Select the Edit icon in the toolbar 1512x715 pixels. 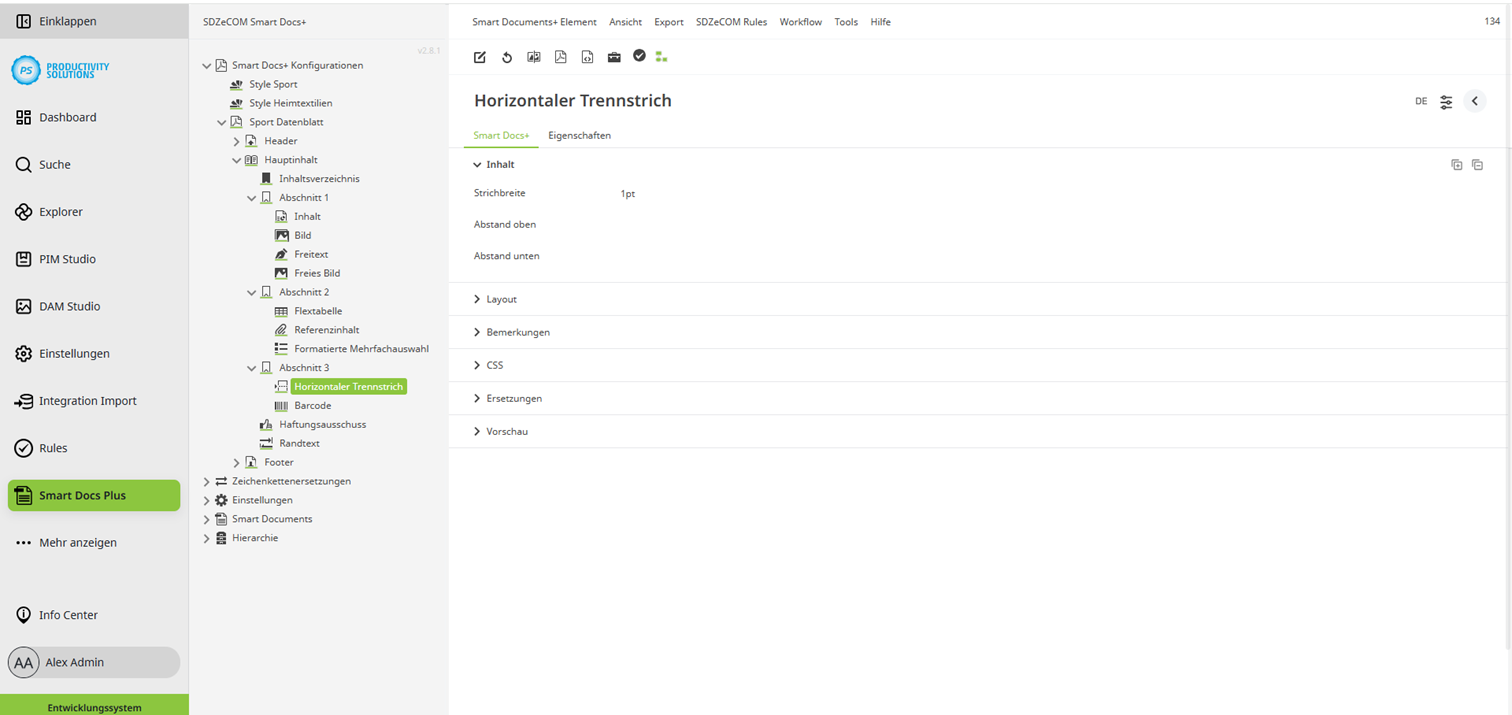pos(480,57)
